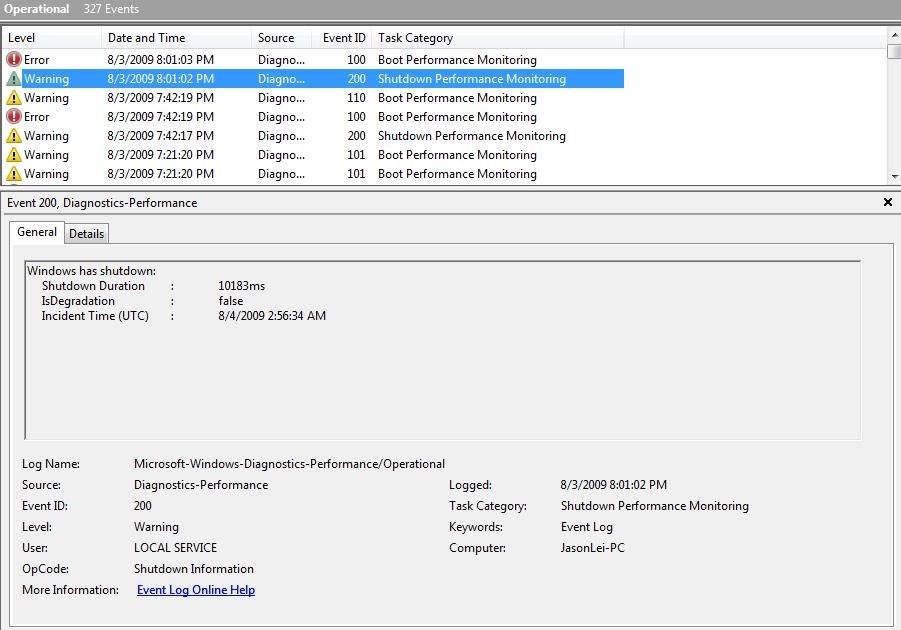Sort events by Level column
Image resolution: width=901 pixels, height=630 pixels.
tap(52, 38)
